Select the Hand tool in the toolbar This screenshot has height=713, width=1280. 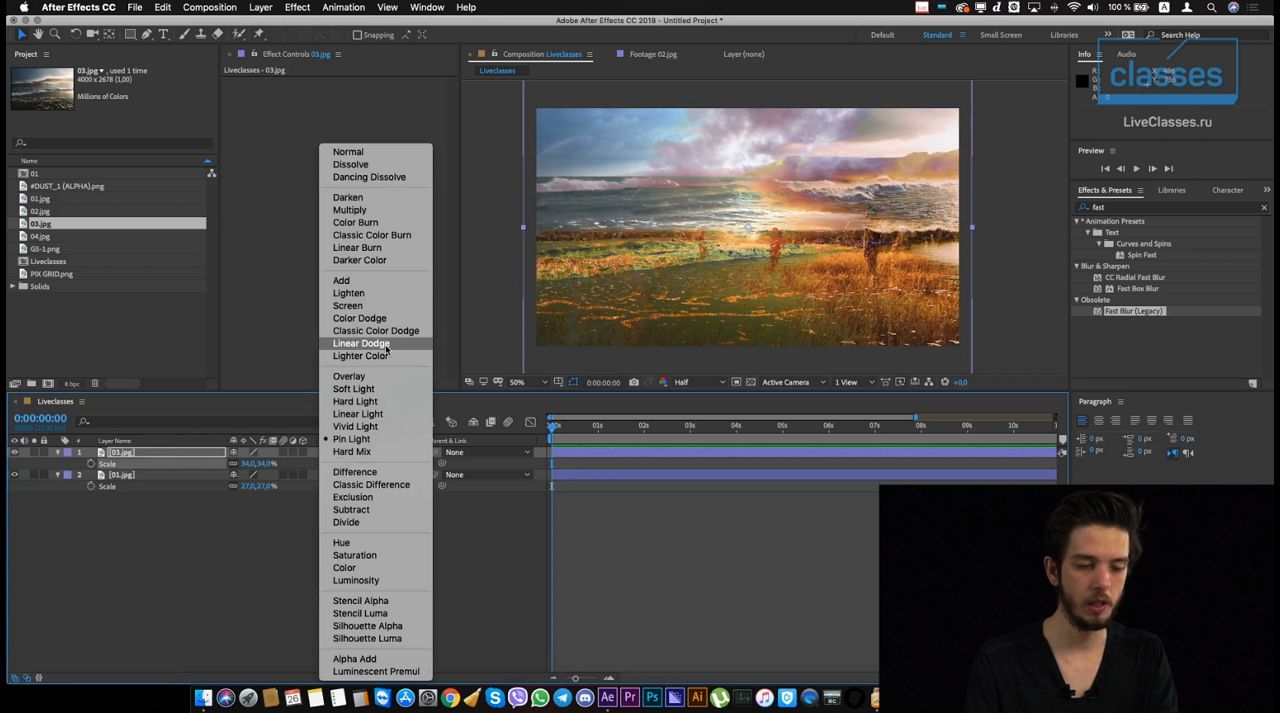pyautogui.click(x=39, y=34)
